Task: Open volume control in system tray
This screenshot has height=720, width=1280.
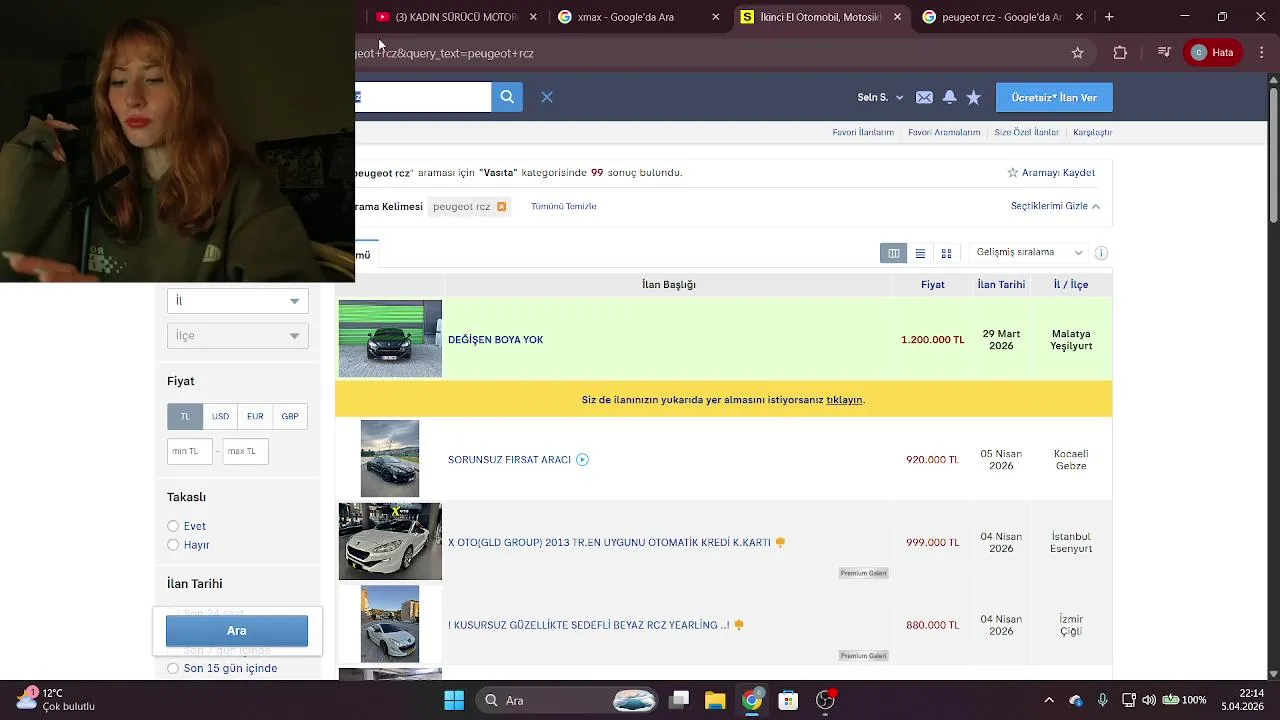Action: (x=1149, y=700)
